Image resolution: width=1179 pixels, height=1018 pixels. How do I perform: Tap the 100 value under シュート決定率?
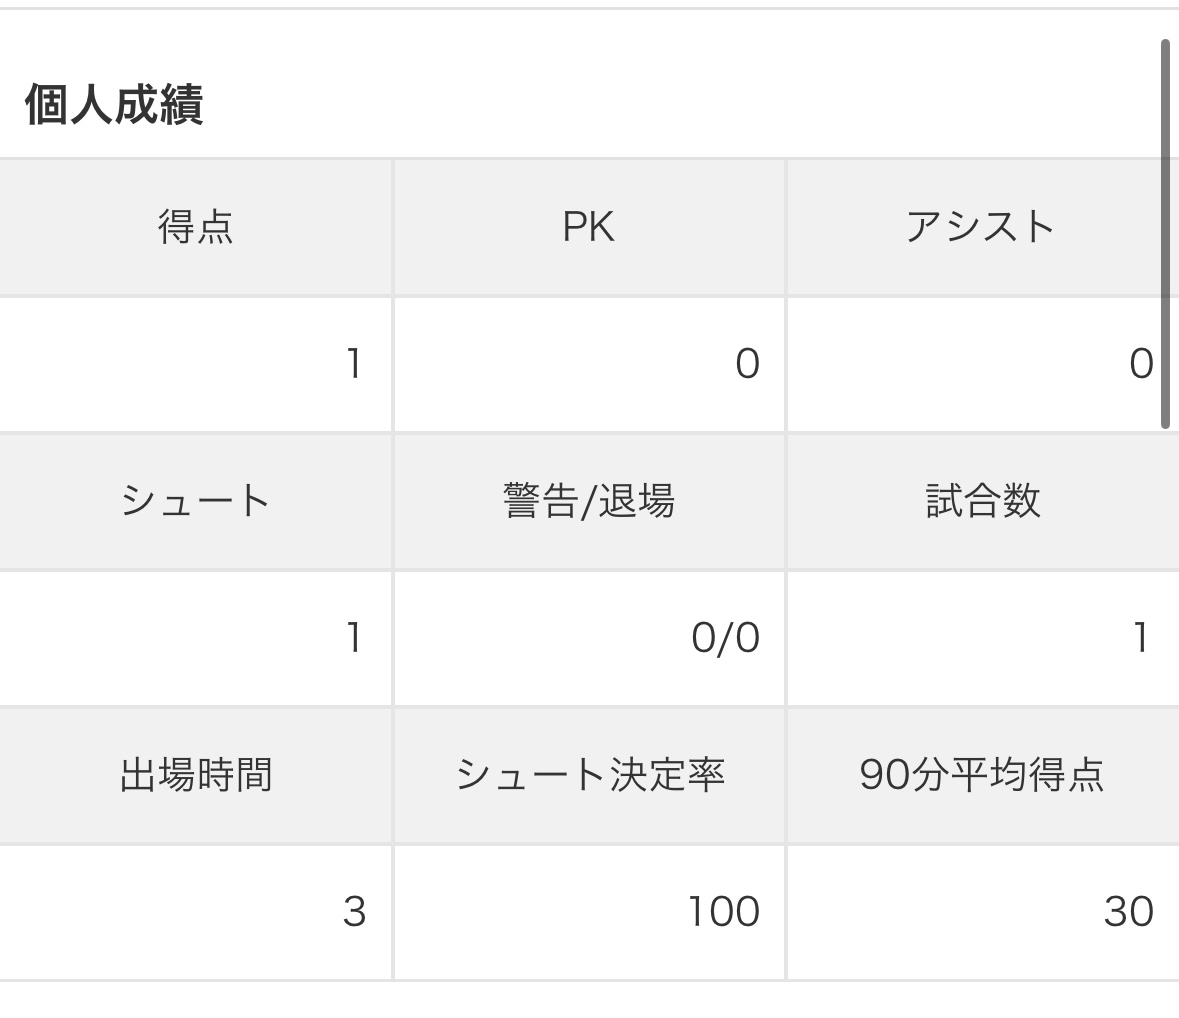click(x=723, y=912)
